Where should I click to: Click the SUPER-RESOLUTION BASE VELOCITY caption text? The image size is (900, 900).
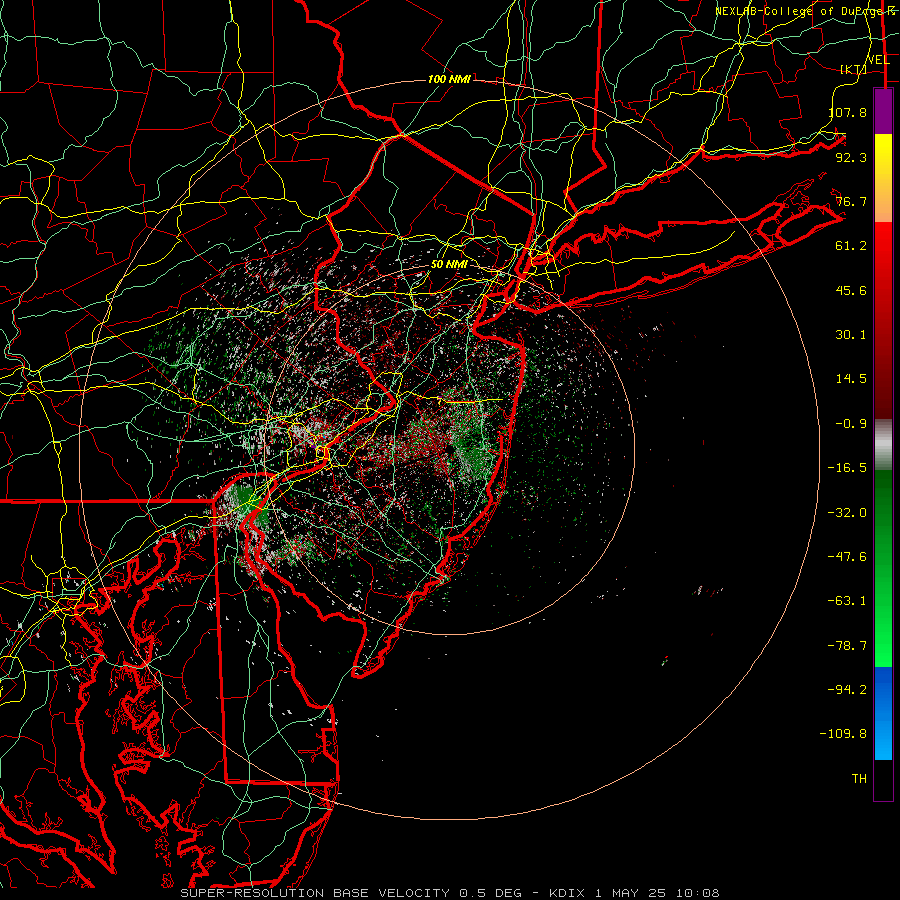[x=315, y=893]
